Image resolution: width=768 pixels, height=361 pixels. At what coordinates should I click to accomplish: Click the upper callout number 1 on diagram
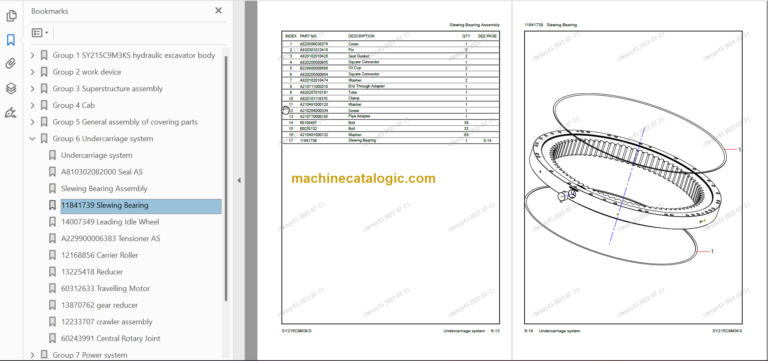tap(739, 149)
